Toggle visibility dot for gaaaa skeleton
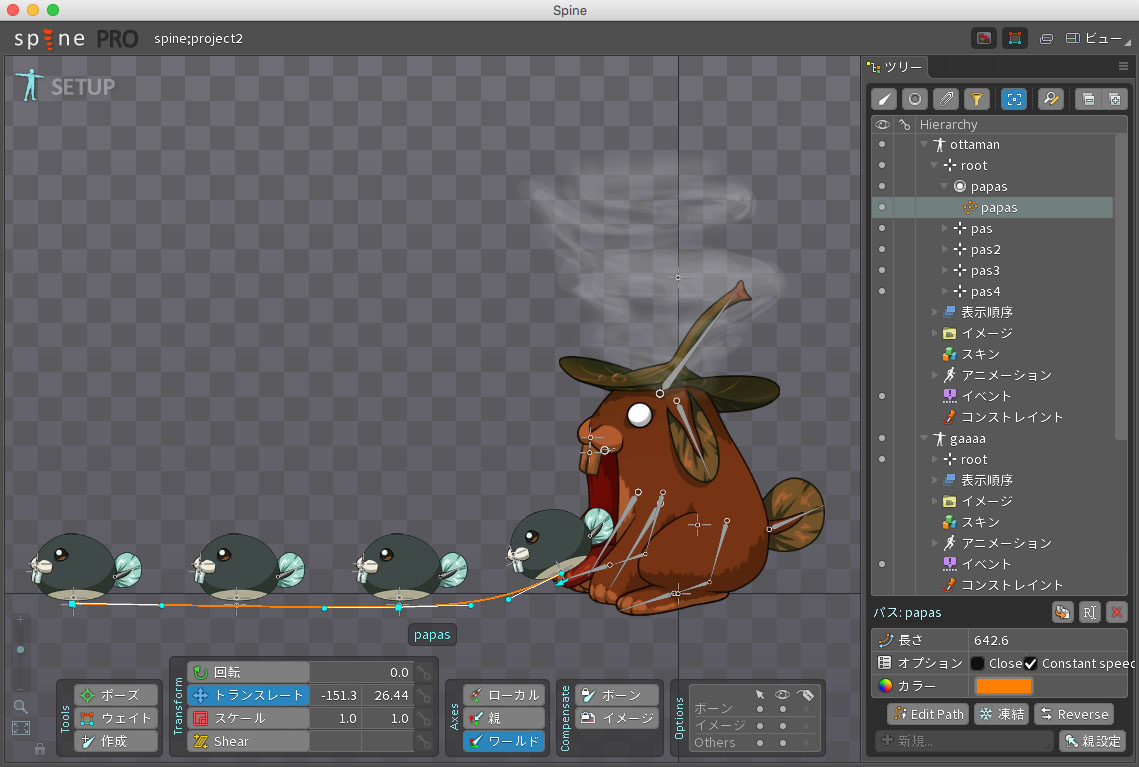This screenshot has width=1139, height=767. (x=882, y=438)
